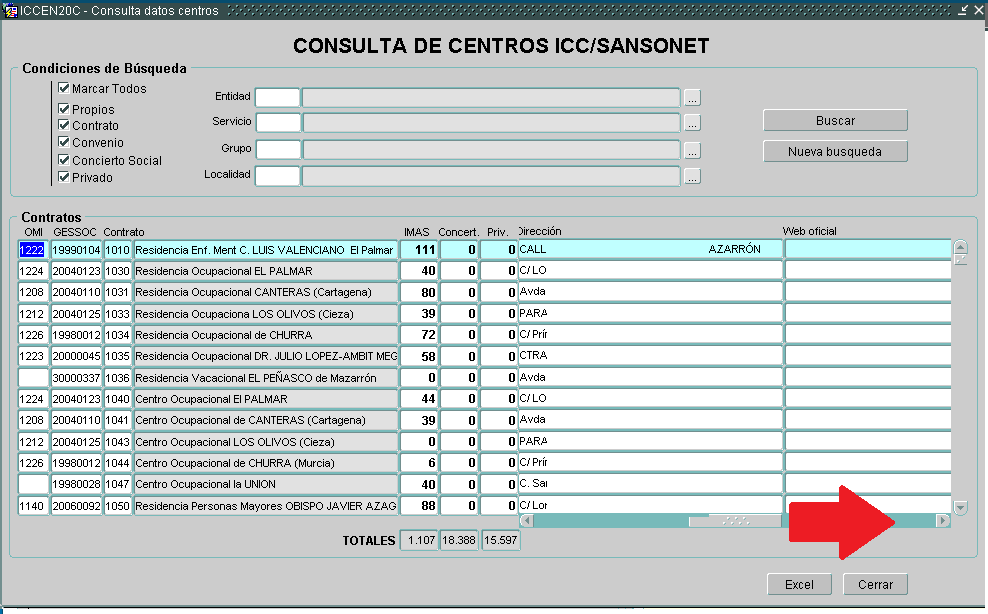Open the Servicio lookup list button
The height and width of the screenshot is (614, 988).
tap(692, 123)
